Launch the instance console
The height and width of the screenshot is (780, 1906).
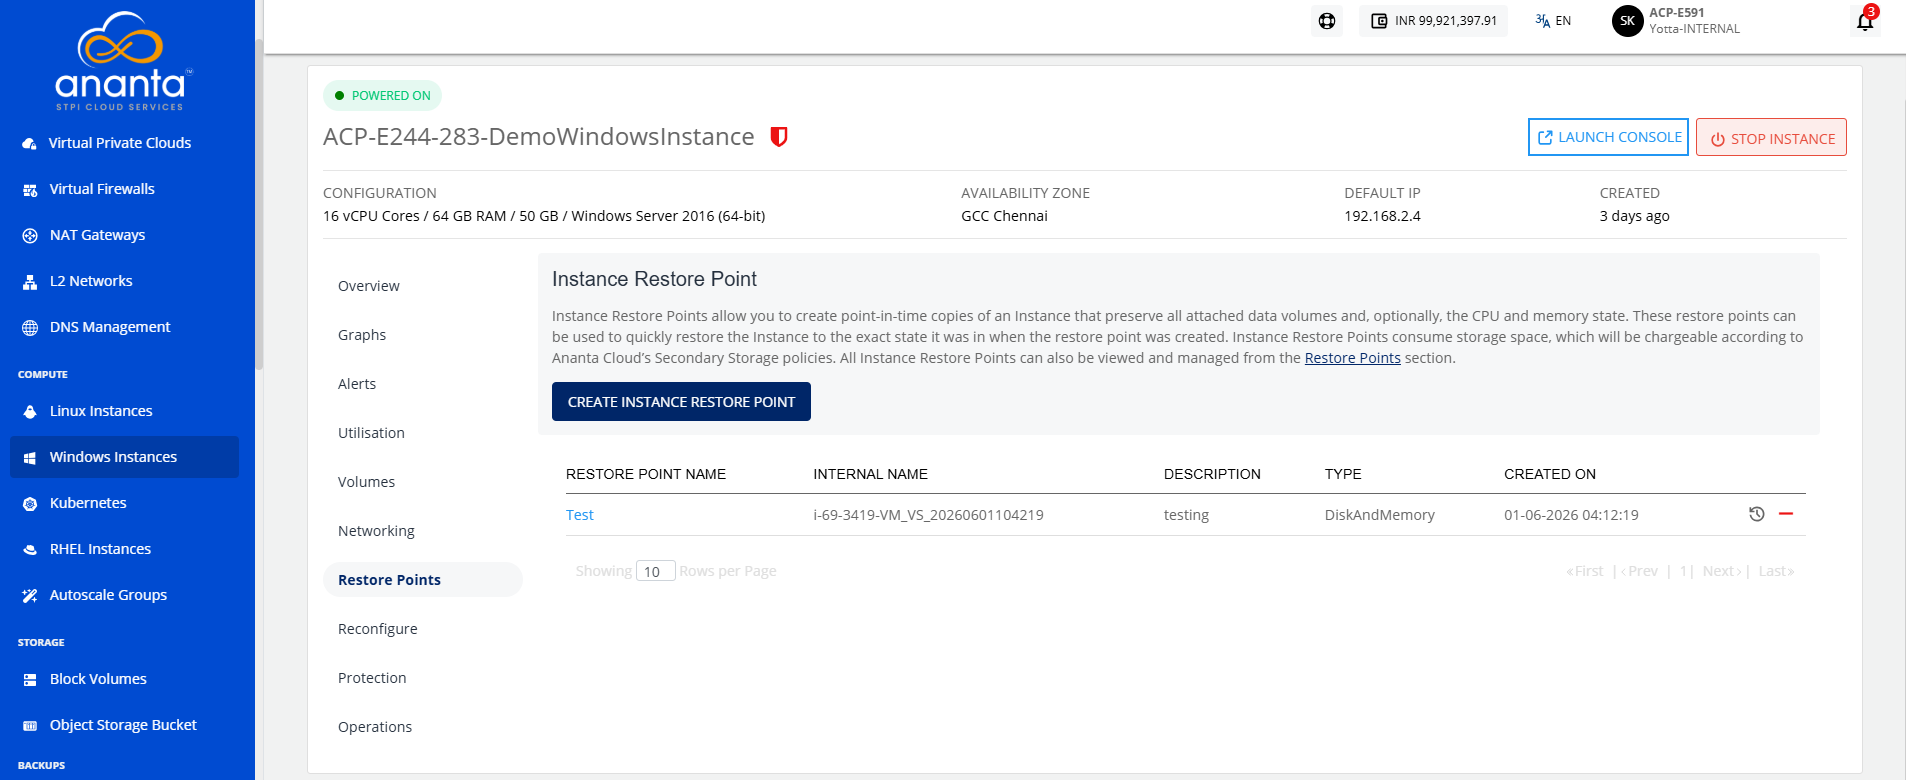(x=1608, y=137)
